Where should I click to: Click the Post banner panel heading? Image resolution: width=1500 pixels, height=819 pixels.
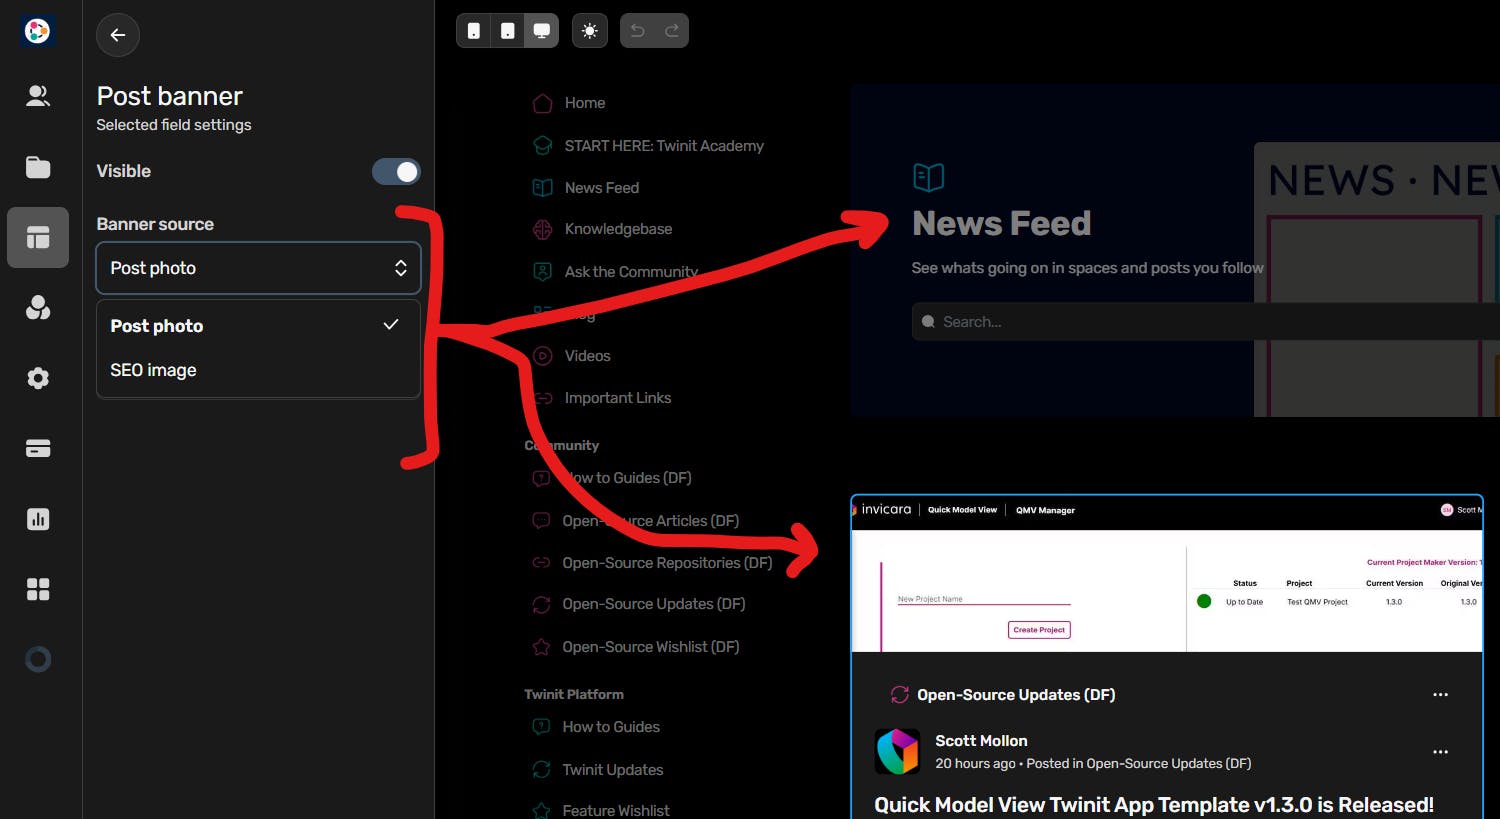coord(170,96)
